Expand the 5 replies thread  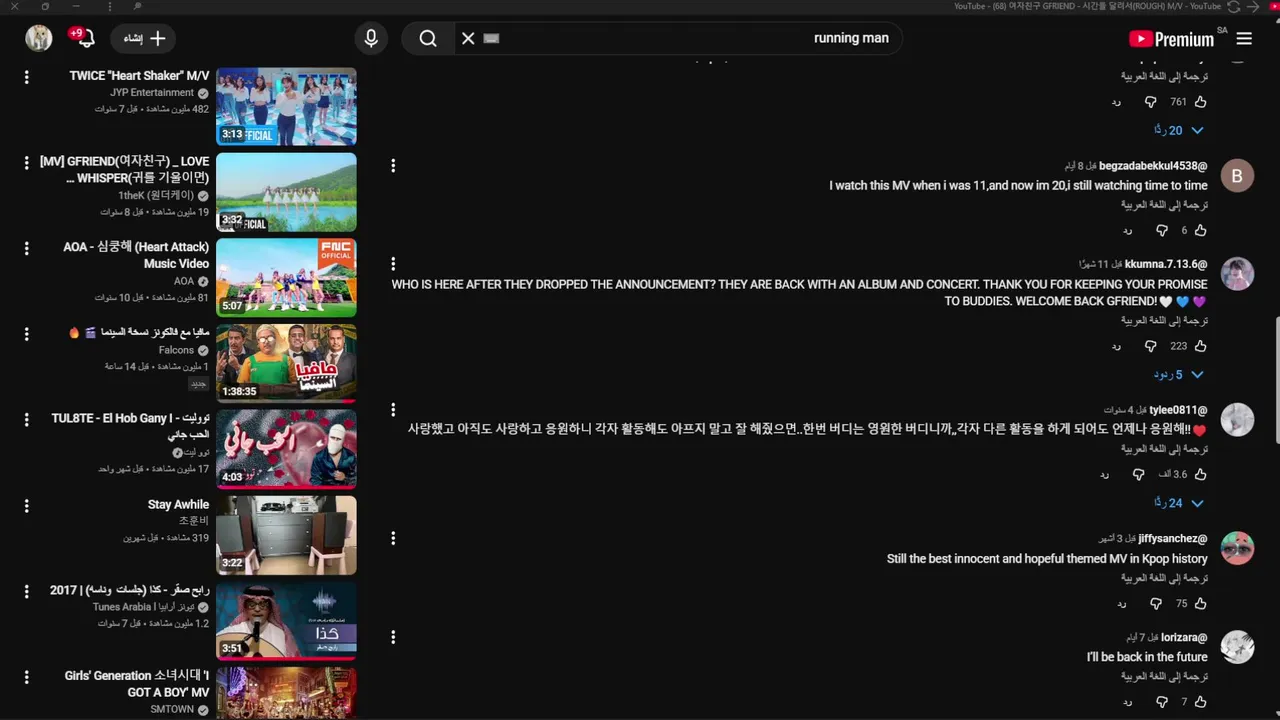coord(1179,375)
